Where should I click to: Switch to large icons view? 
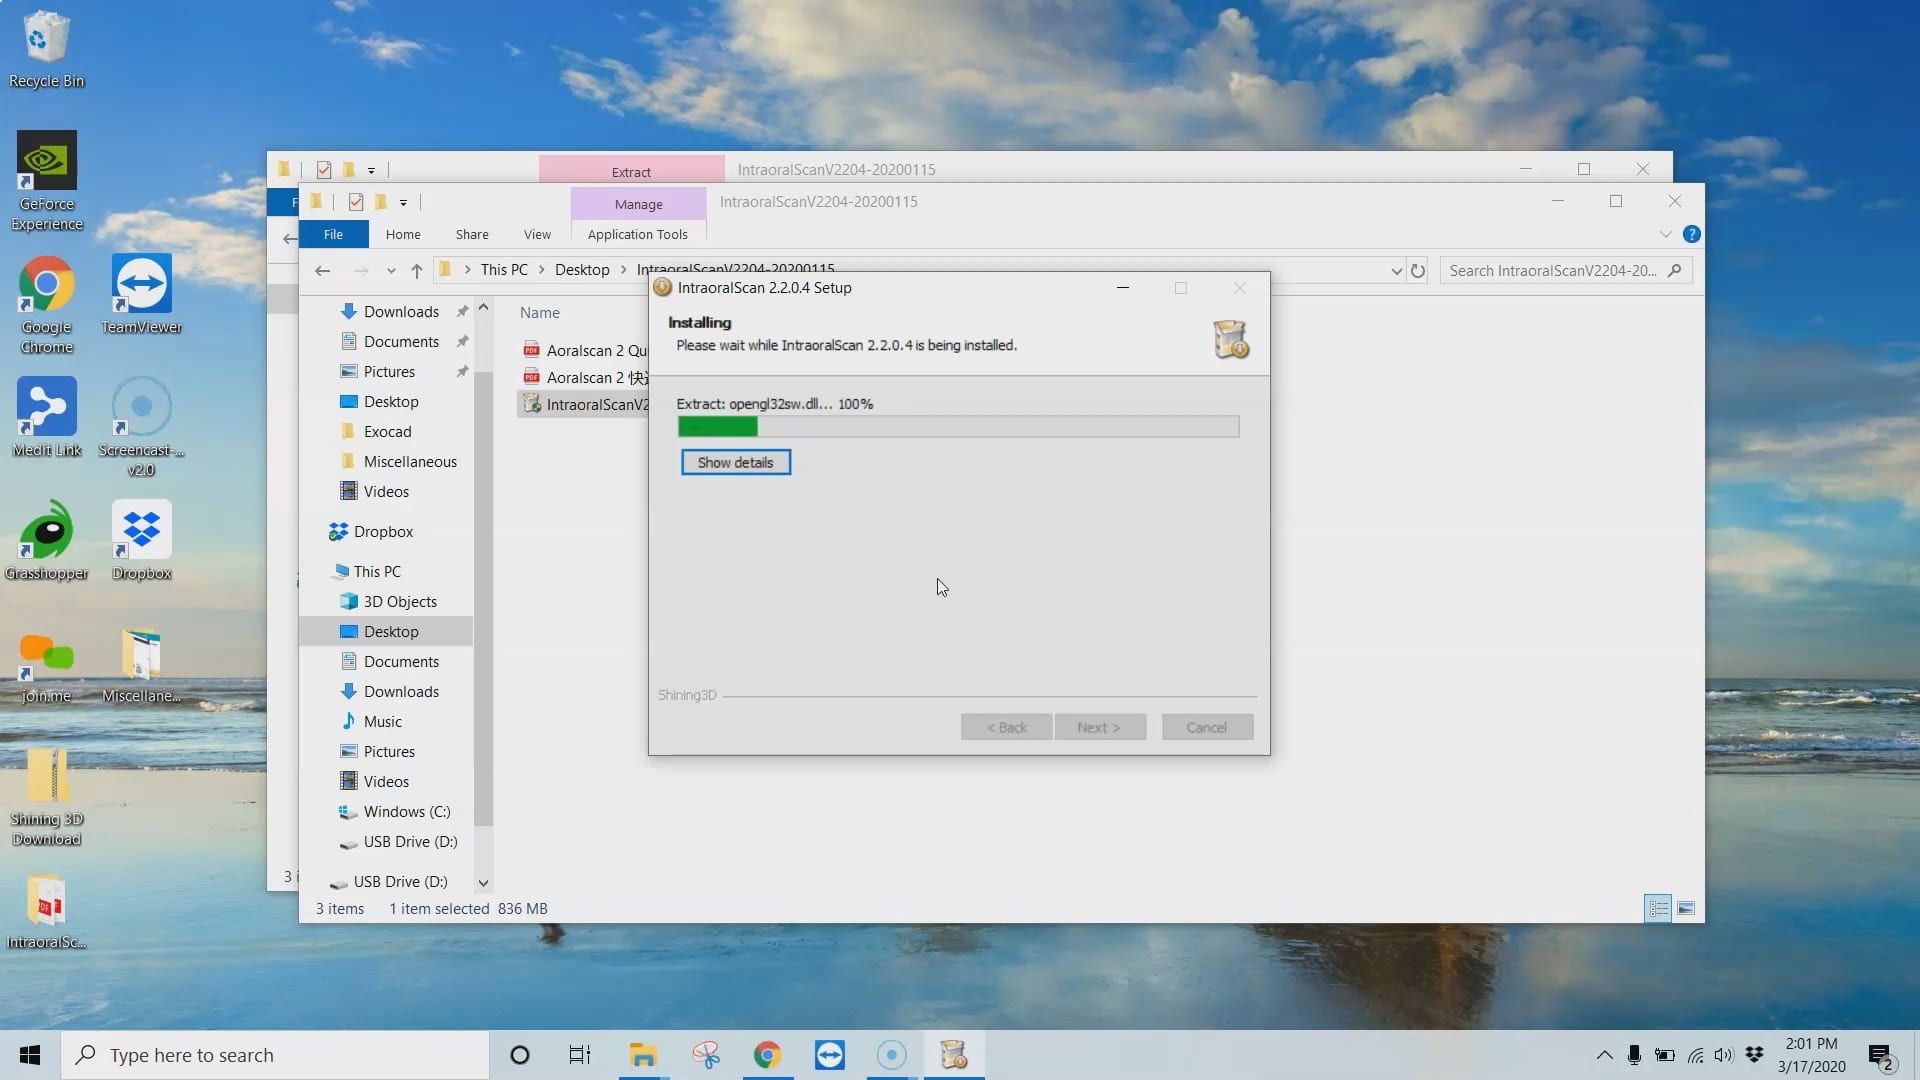[1686, 908]
